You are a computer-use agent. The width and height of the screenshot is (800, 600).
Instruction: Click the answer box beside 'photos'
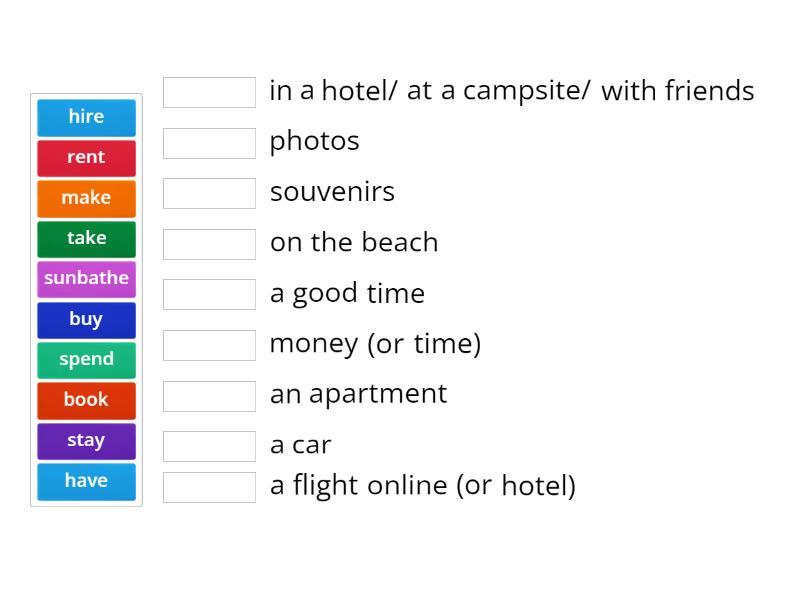click(x=209, y=142)
